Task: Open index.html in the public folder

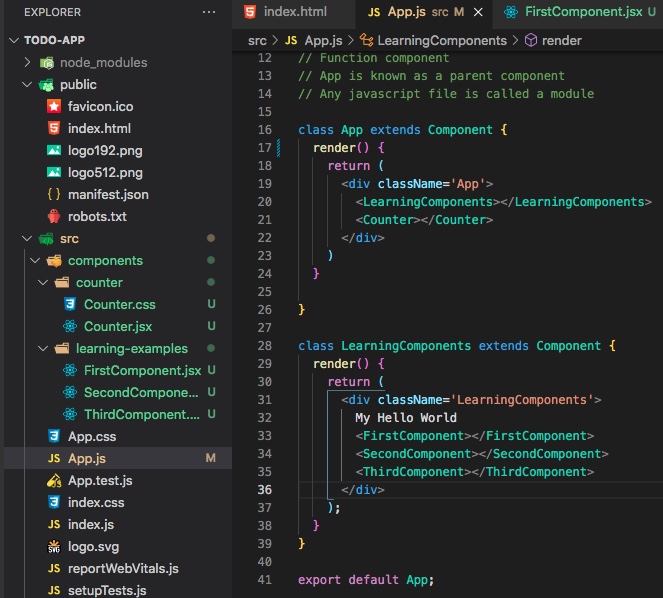Action: click(x=99, y=128)
